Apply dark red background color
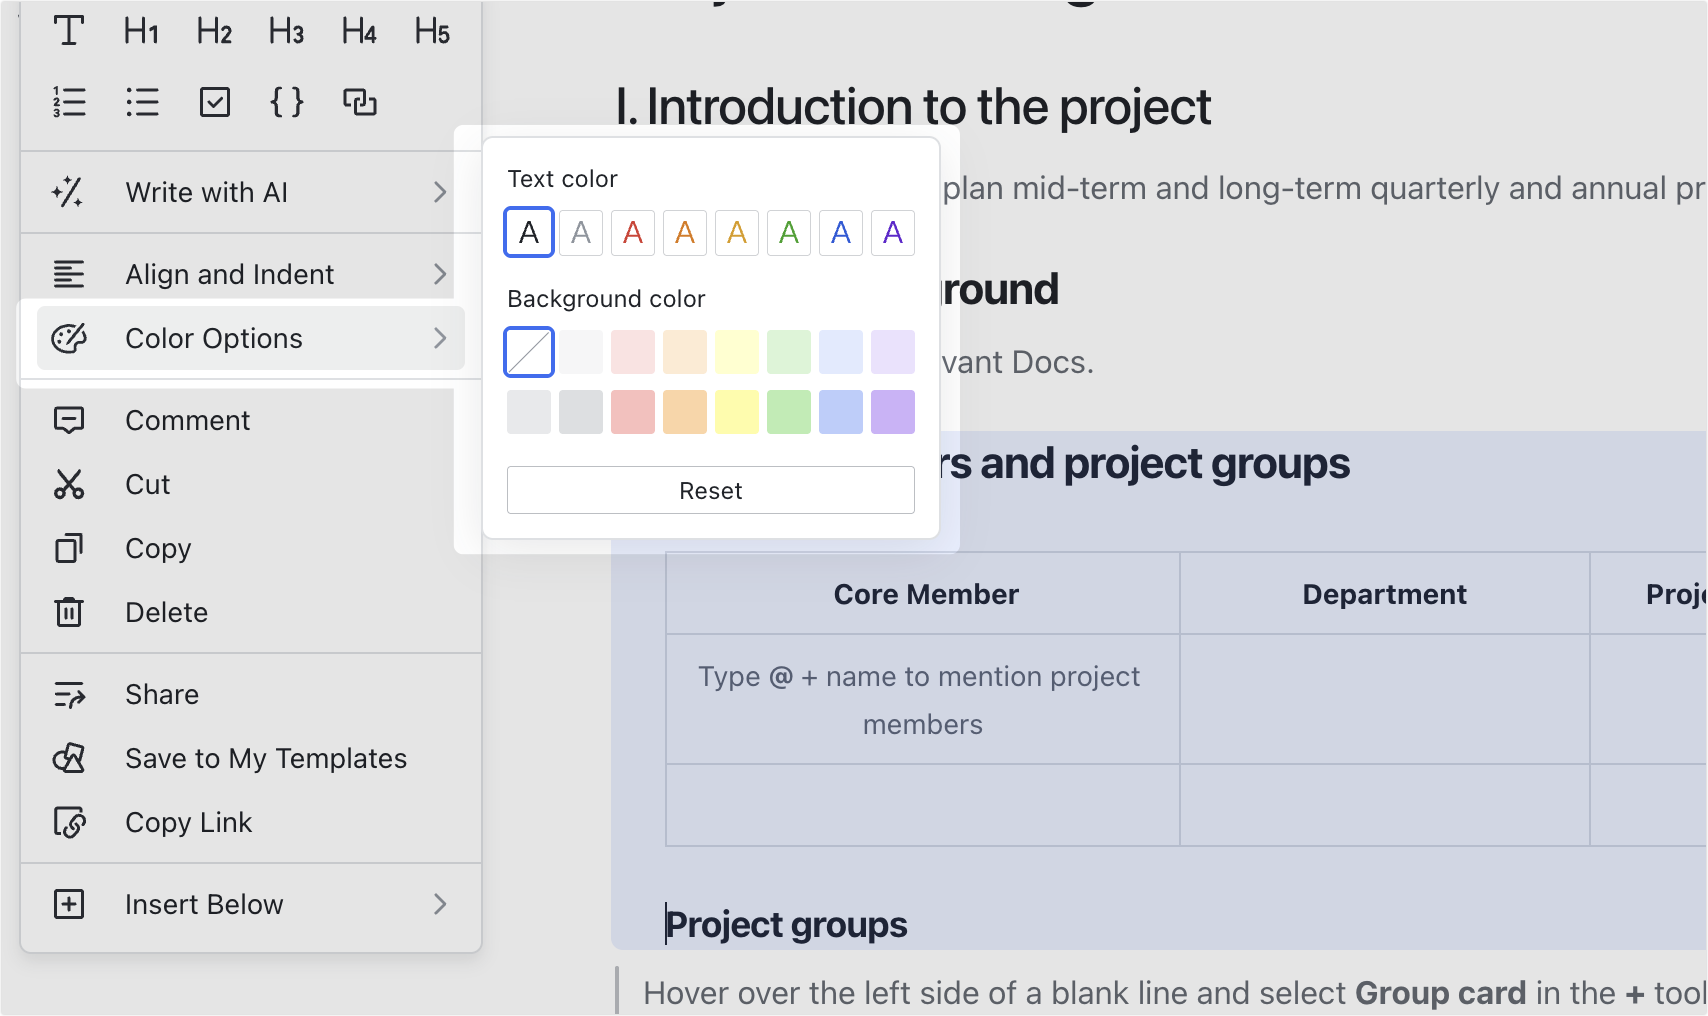The width and height of the screenshot is (1708, 1016). coord(633,412)
